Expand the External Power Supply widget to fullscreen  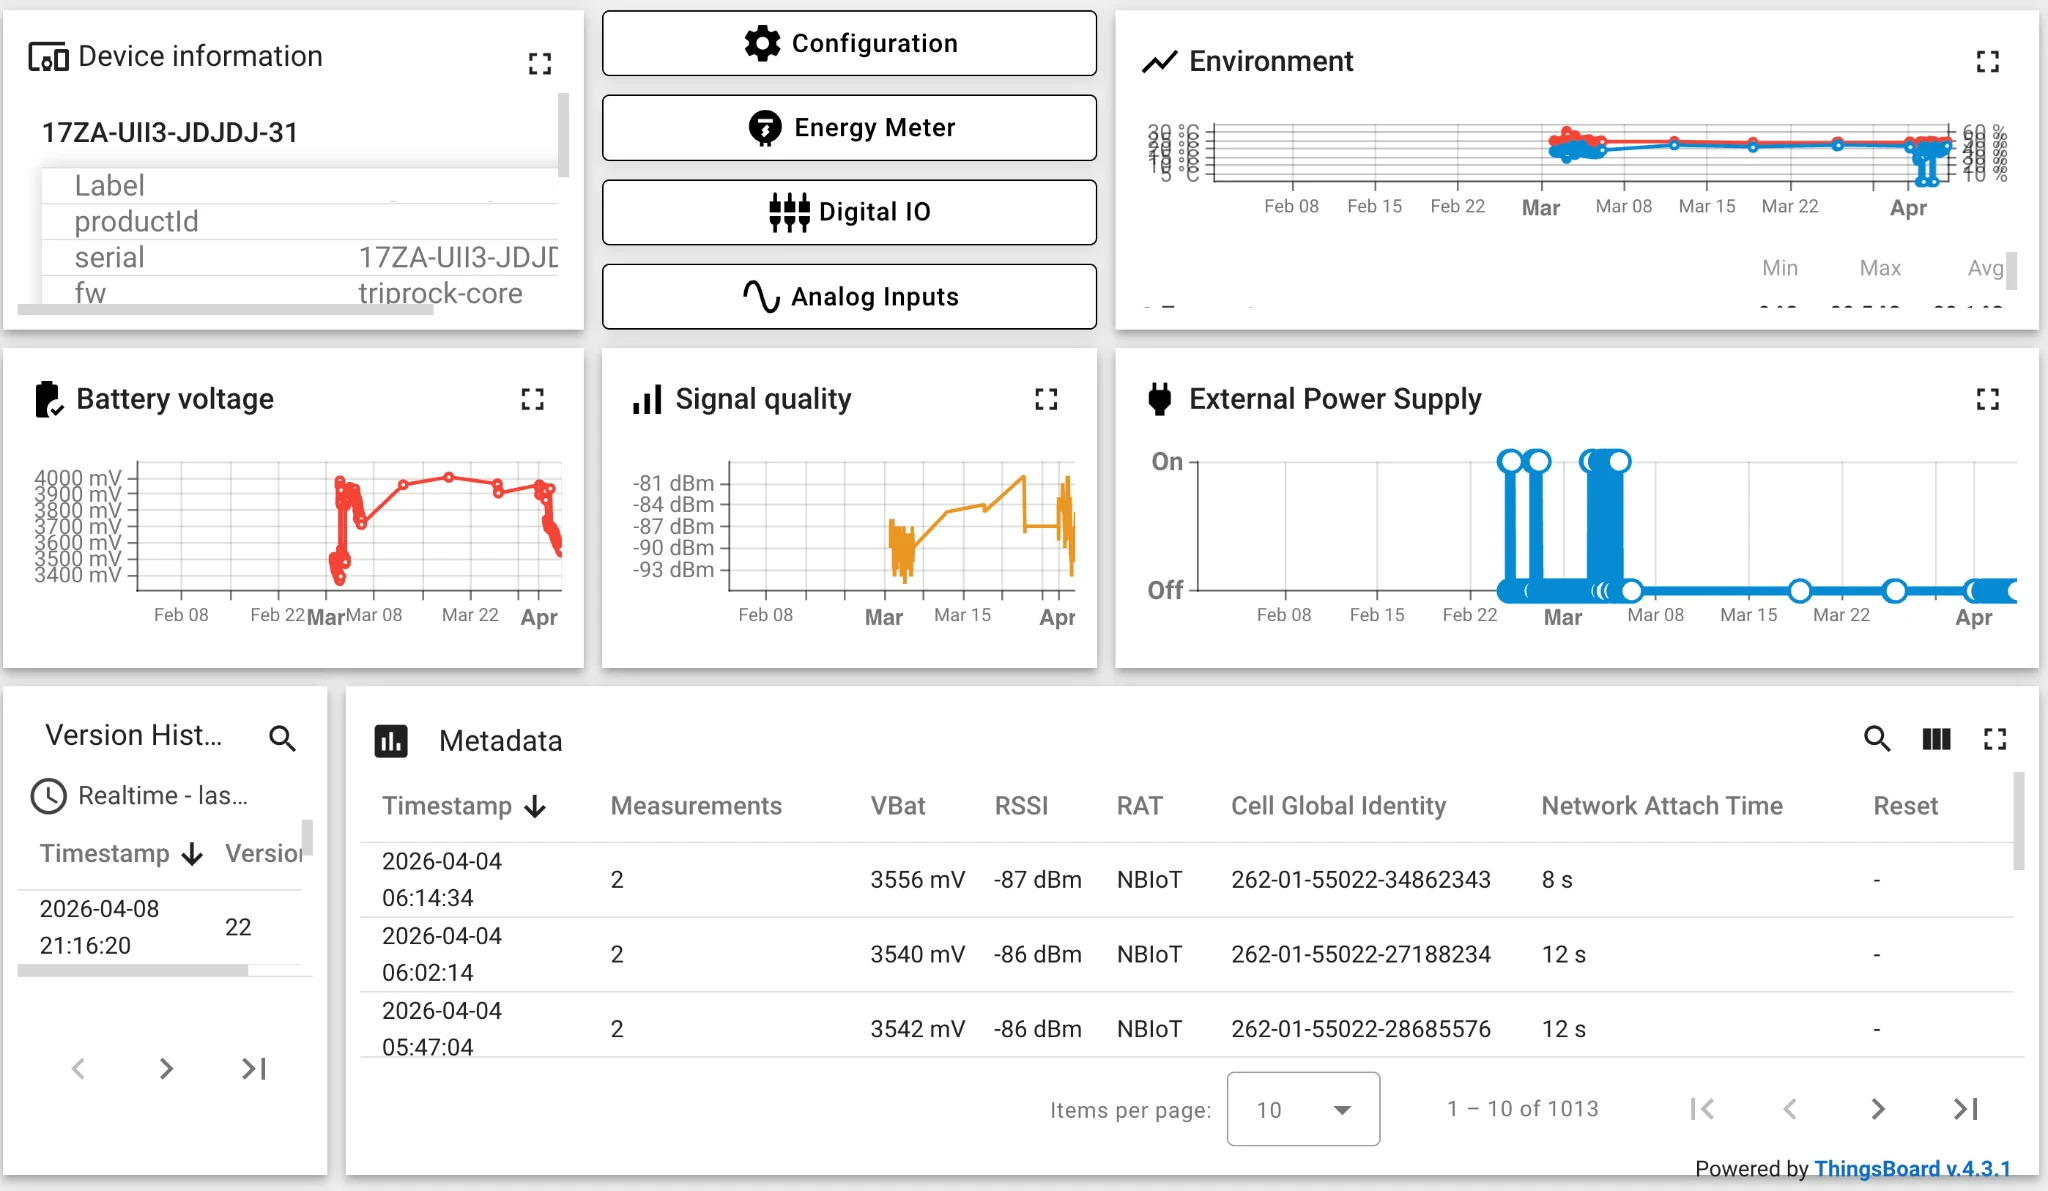[1989, 399]
